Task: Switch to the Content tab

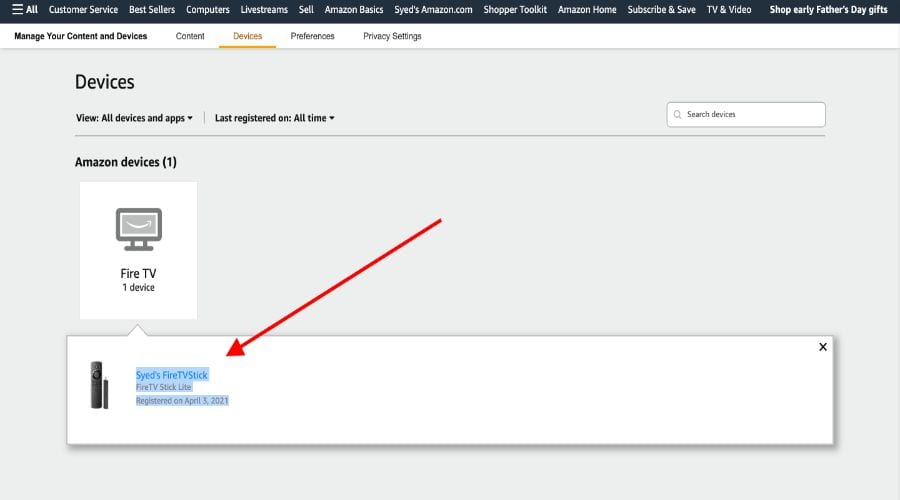Action: click(190, 36)
